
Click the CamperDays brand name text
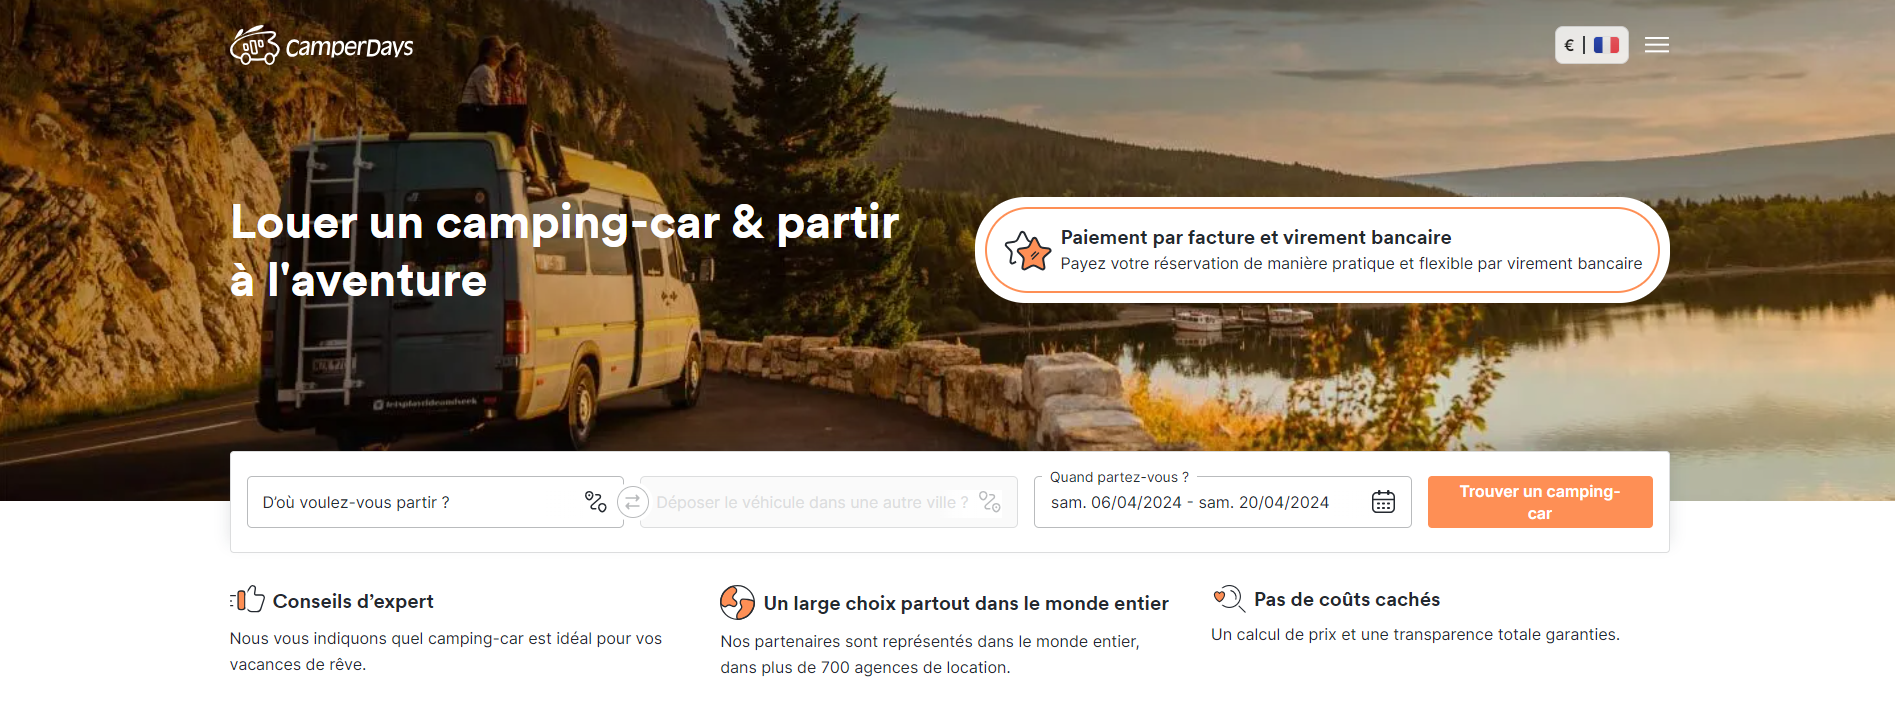(x=349, y=47)
